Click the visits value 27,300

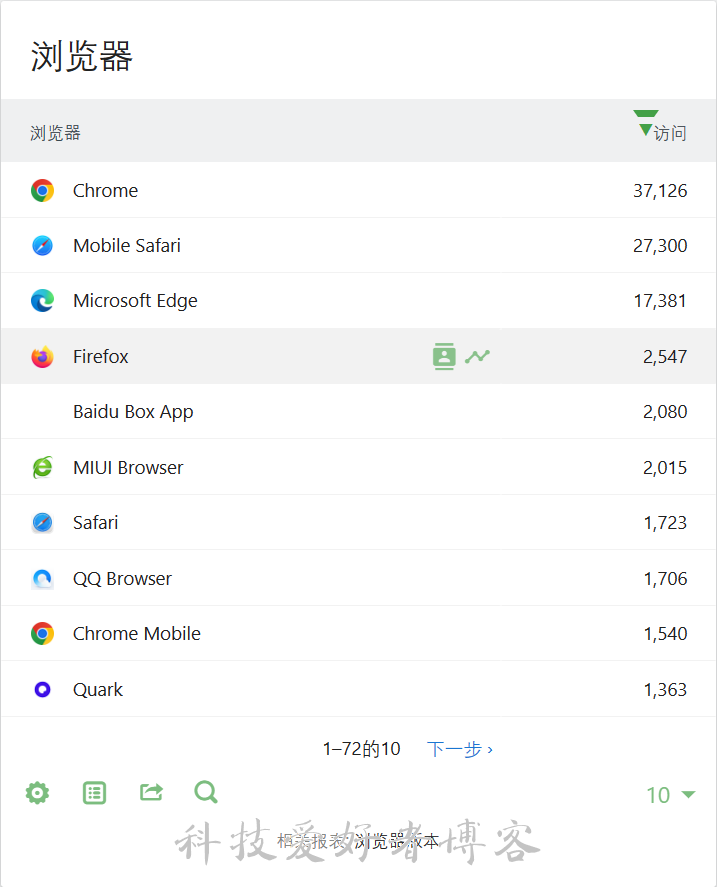click(660, 246)
